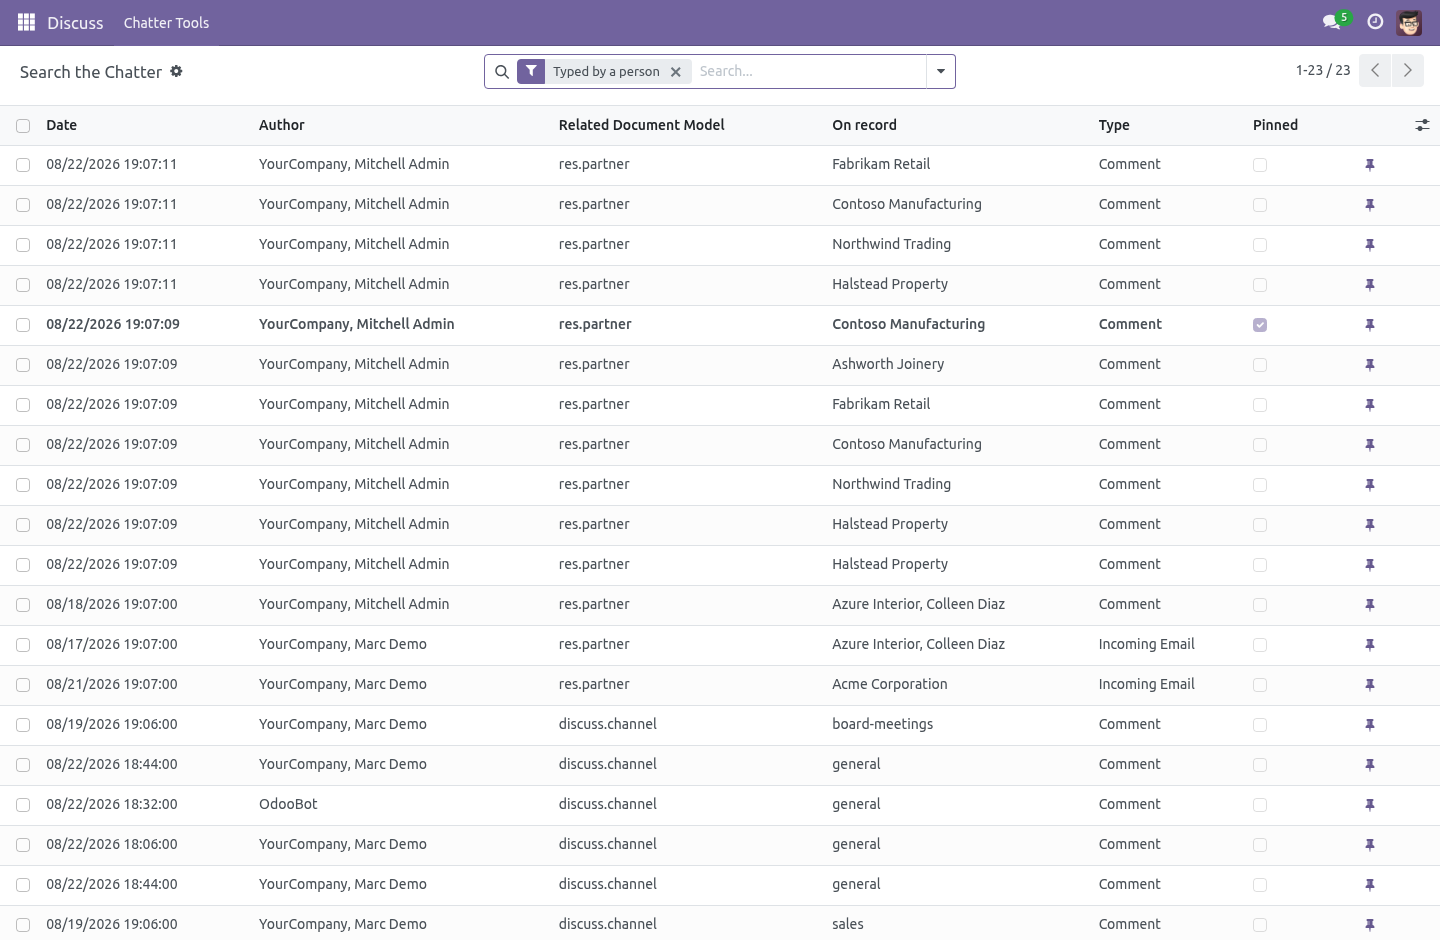Toggle the Pinned checkbox on the Ashworth Joinery row

coord(1260,365)
